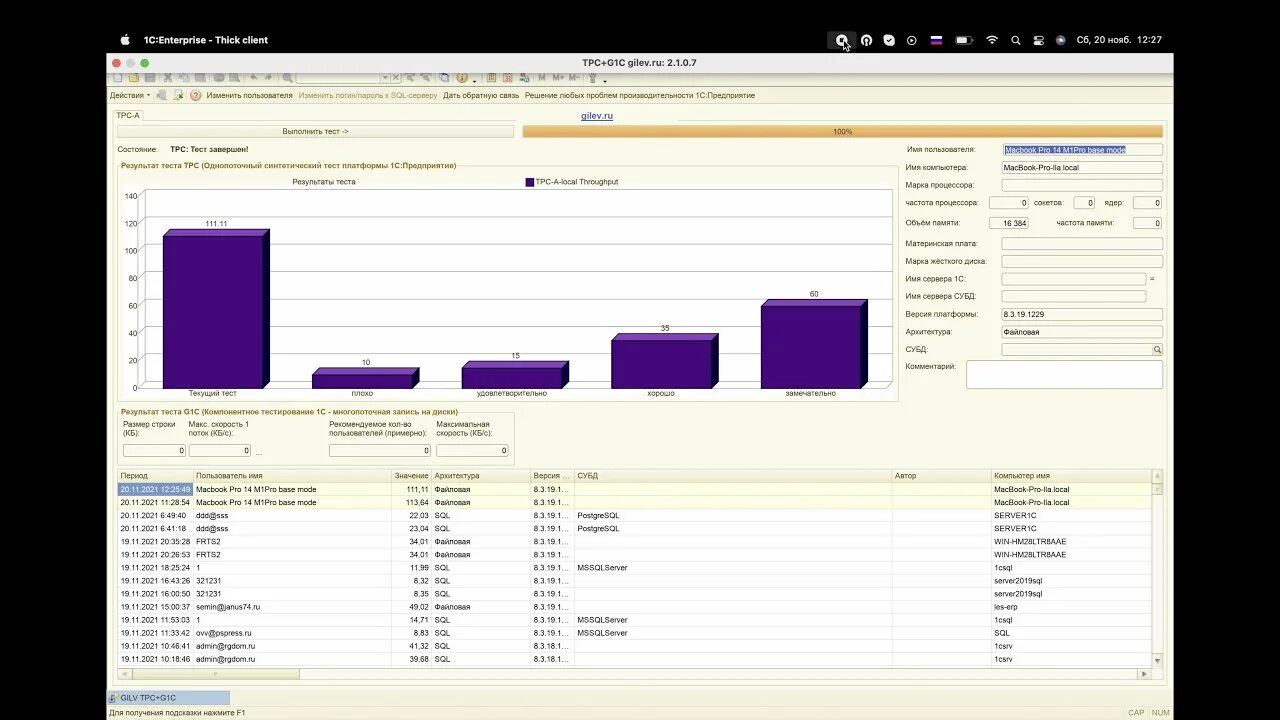Click the Марка процессора field
The height and width of the screenshot is (720, 1280).
pyautogui.click(x=1082, y=185)
